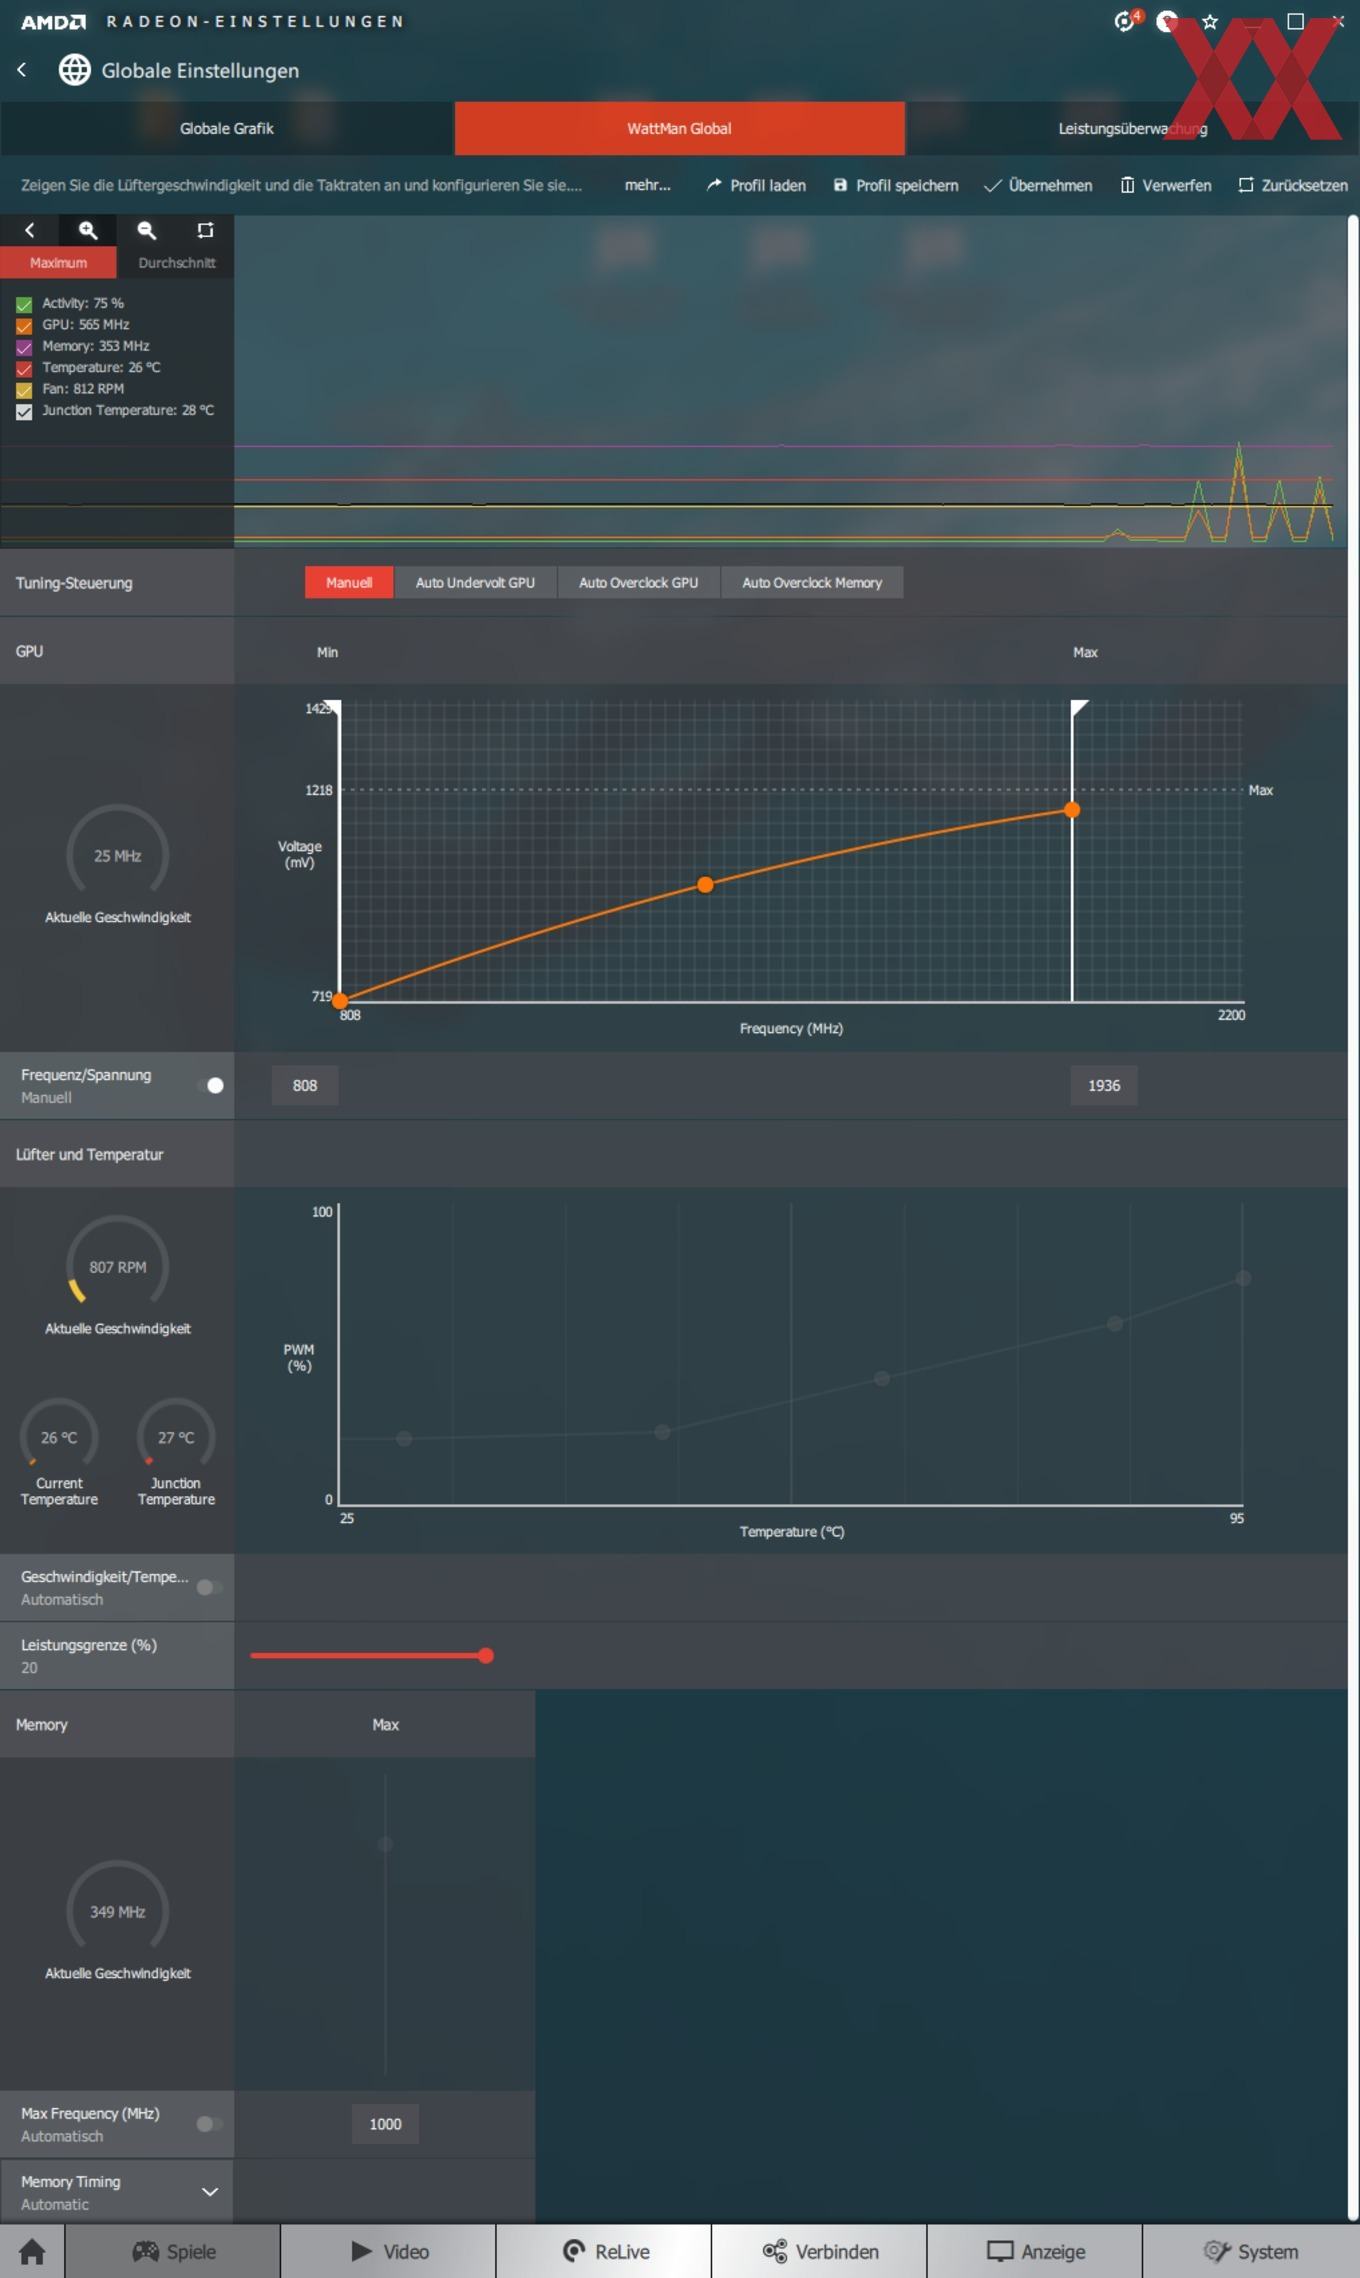The width and height of the screenshot is (1360, 2278).
Task: Click Profil laden text label
Action: (x=768, y=185)
